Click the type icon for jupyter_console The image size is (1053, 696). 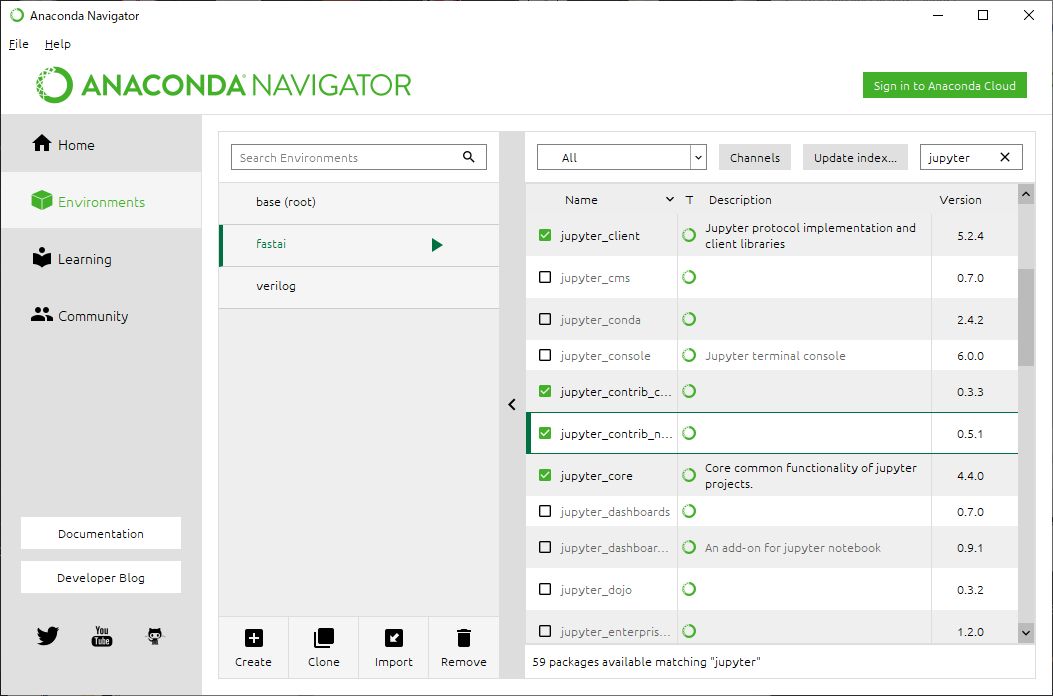click(689, 355)
